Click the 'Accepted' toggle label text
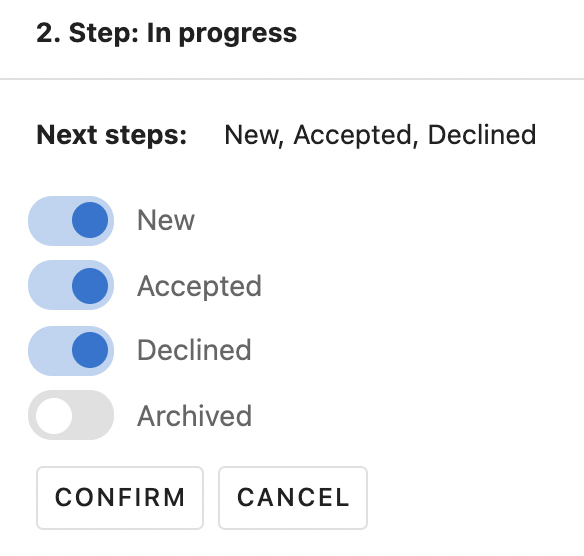 [199, 286]
